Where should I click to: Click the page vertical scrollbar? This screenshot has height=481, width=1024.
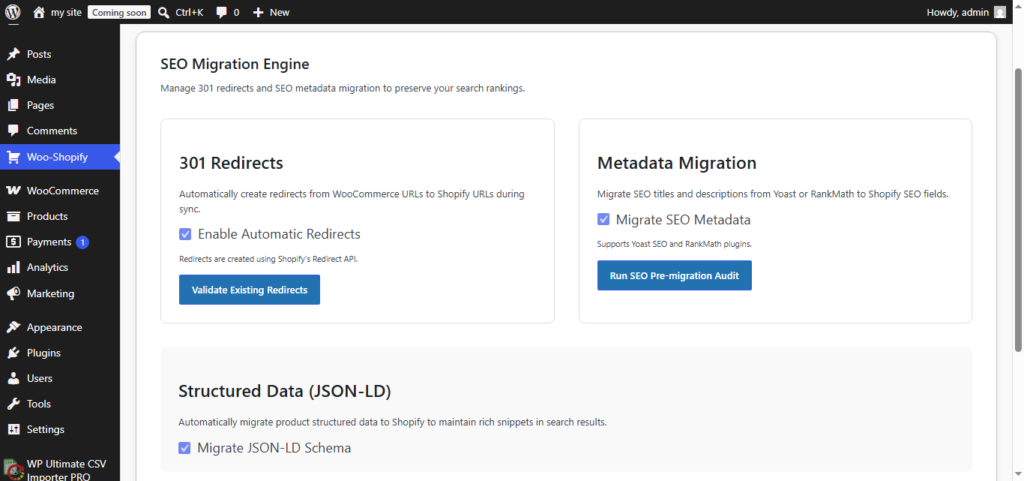pos(1018,209)
